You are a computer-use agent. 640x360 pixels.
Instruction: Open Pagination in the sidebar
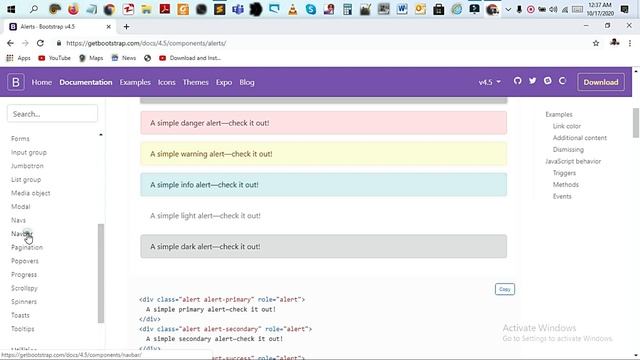[x=27, y=247]
